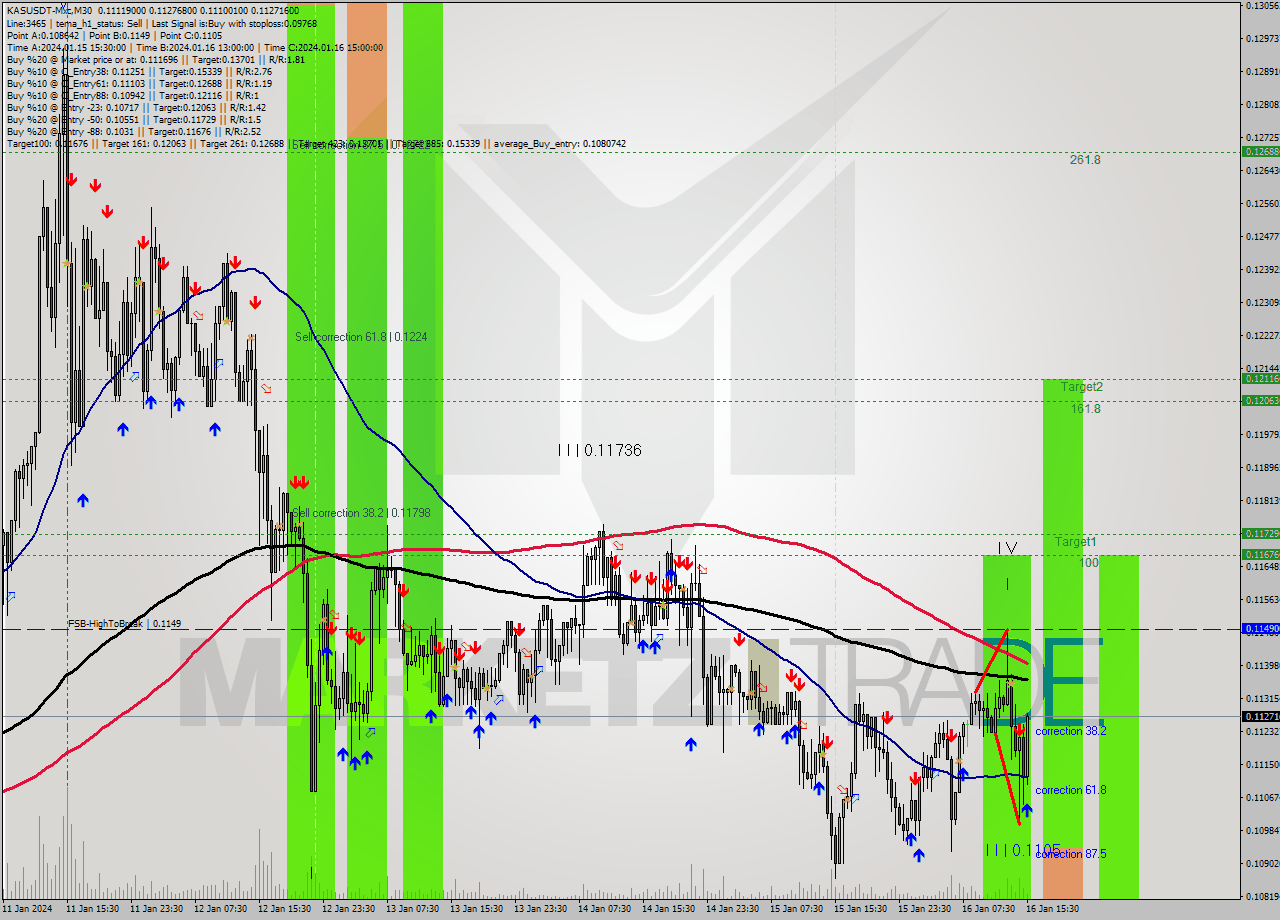
Task: Click the green 0.12116 price tag on the axis
Action: tap(1260, 379)
